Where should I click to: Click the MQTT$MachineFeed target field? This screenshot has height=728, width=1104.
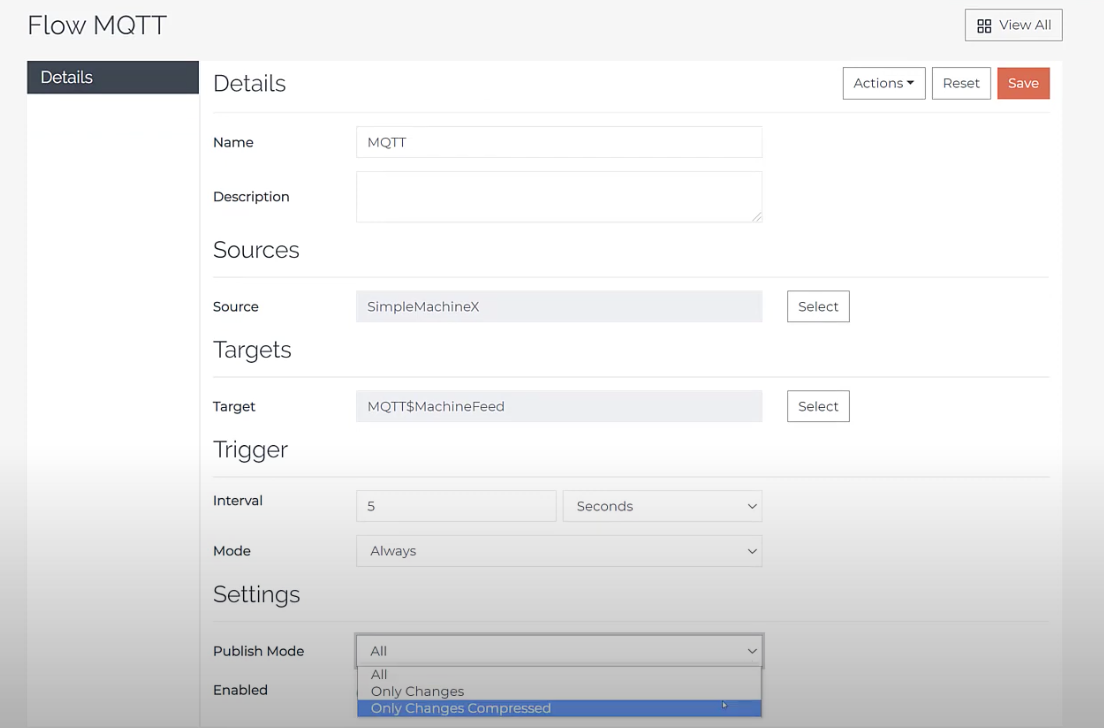click(x=558, y=406)
